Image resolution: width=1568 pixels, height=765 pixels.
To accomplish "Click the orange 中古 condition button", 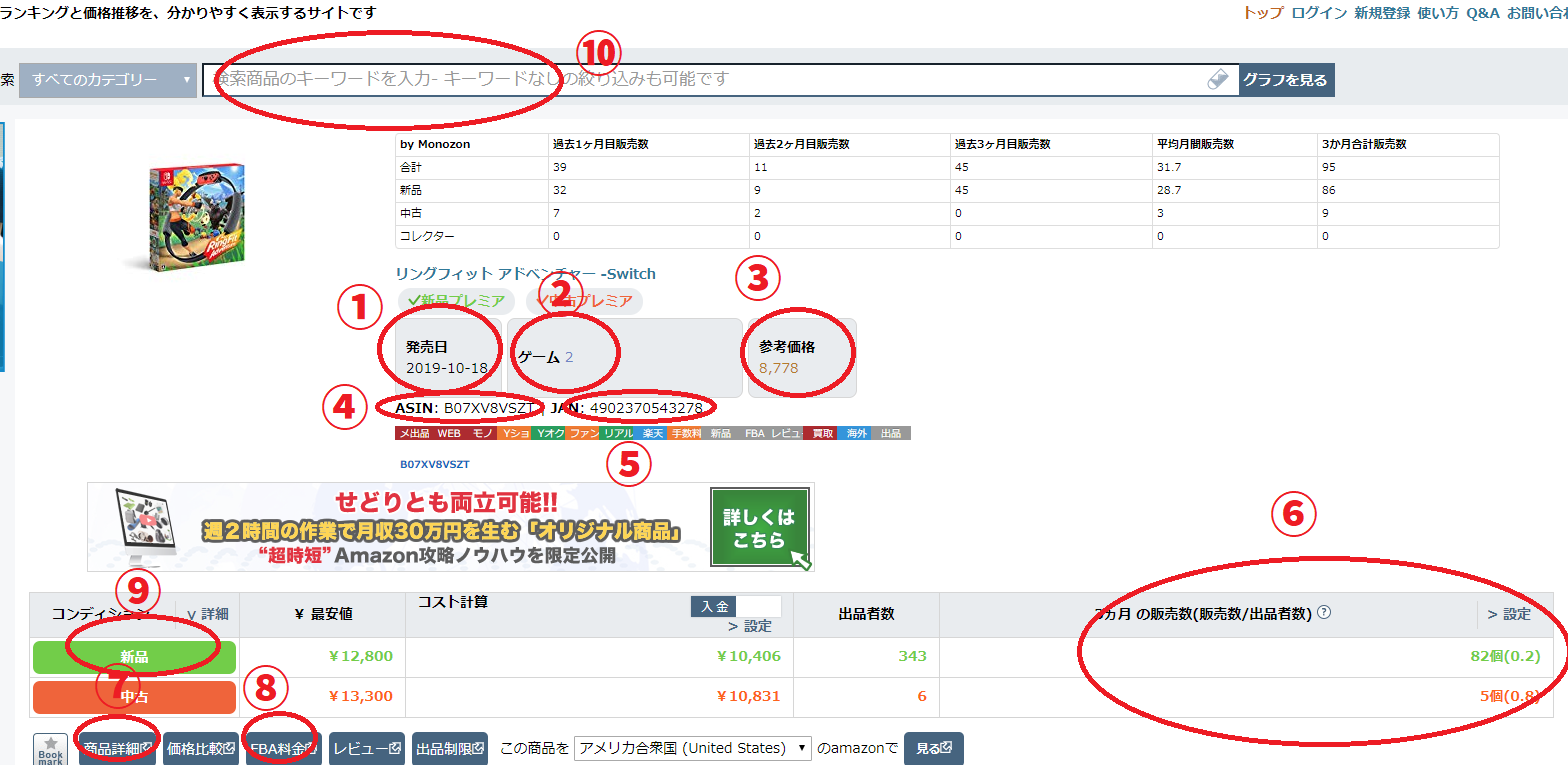I will (x=134, y=696).
